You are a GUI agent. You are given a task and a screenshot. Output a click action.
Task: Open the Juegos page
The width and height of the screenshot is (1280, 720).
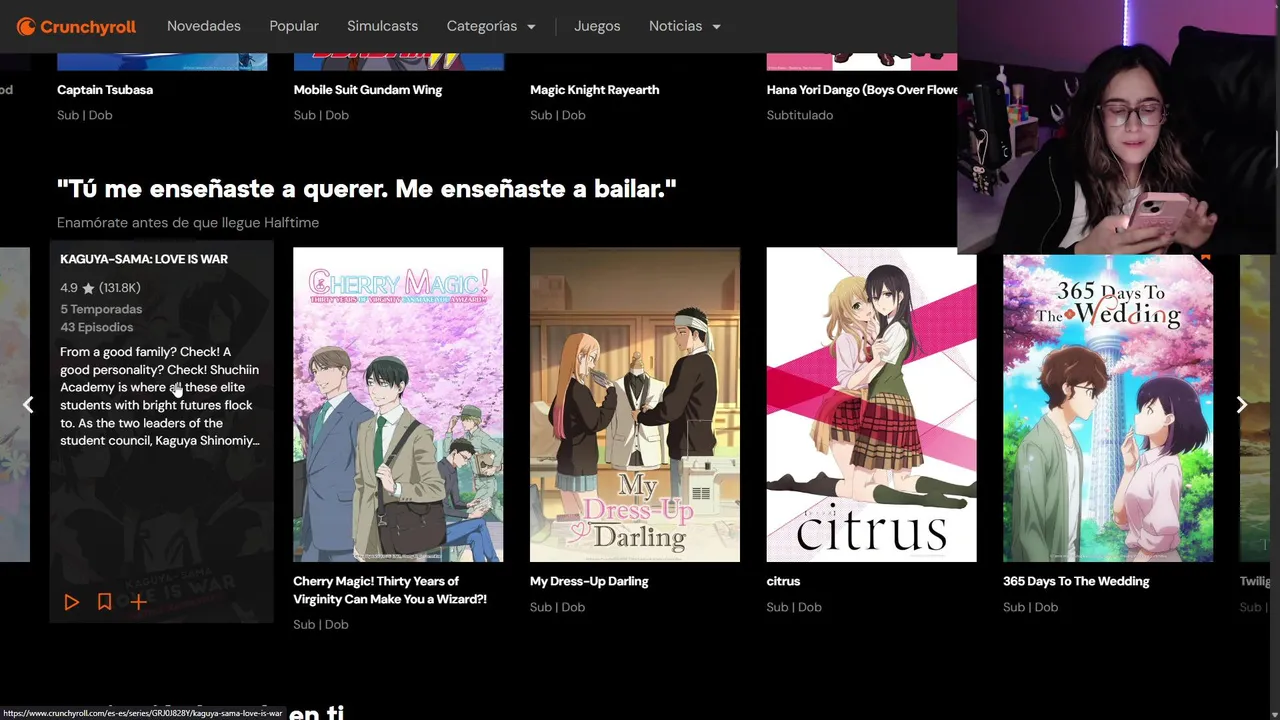pos(597,26)
